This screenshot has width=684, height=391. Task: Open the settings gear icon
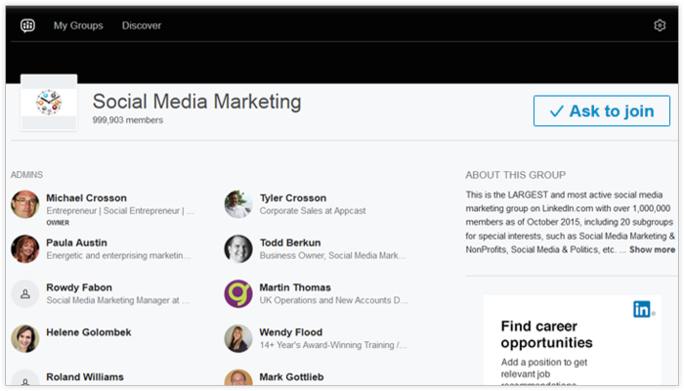pyautogui.click(x=660, y=25)
